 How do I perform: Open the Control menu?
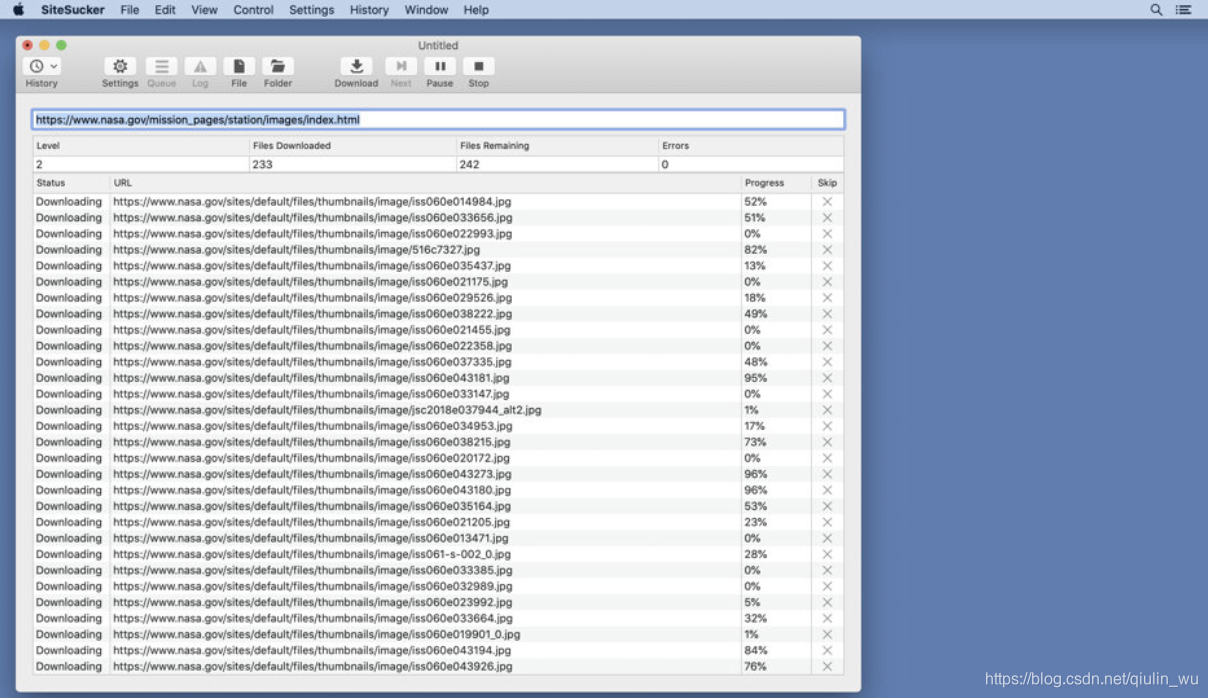(253, 10)
